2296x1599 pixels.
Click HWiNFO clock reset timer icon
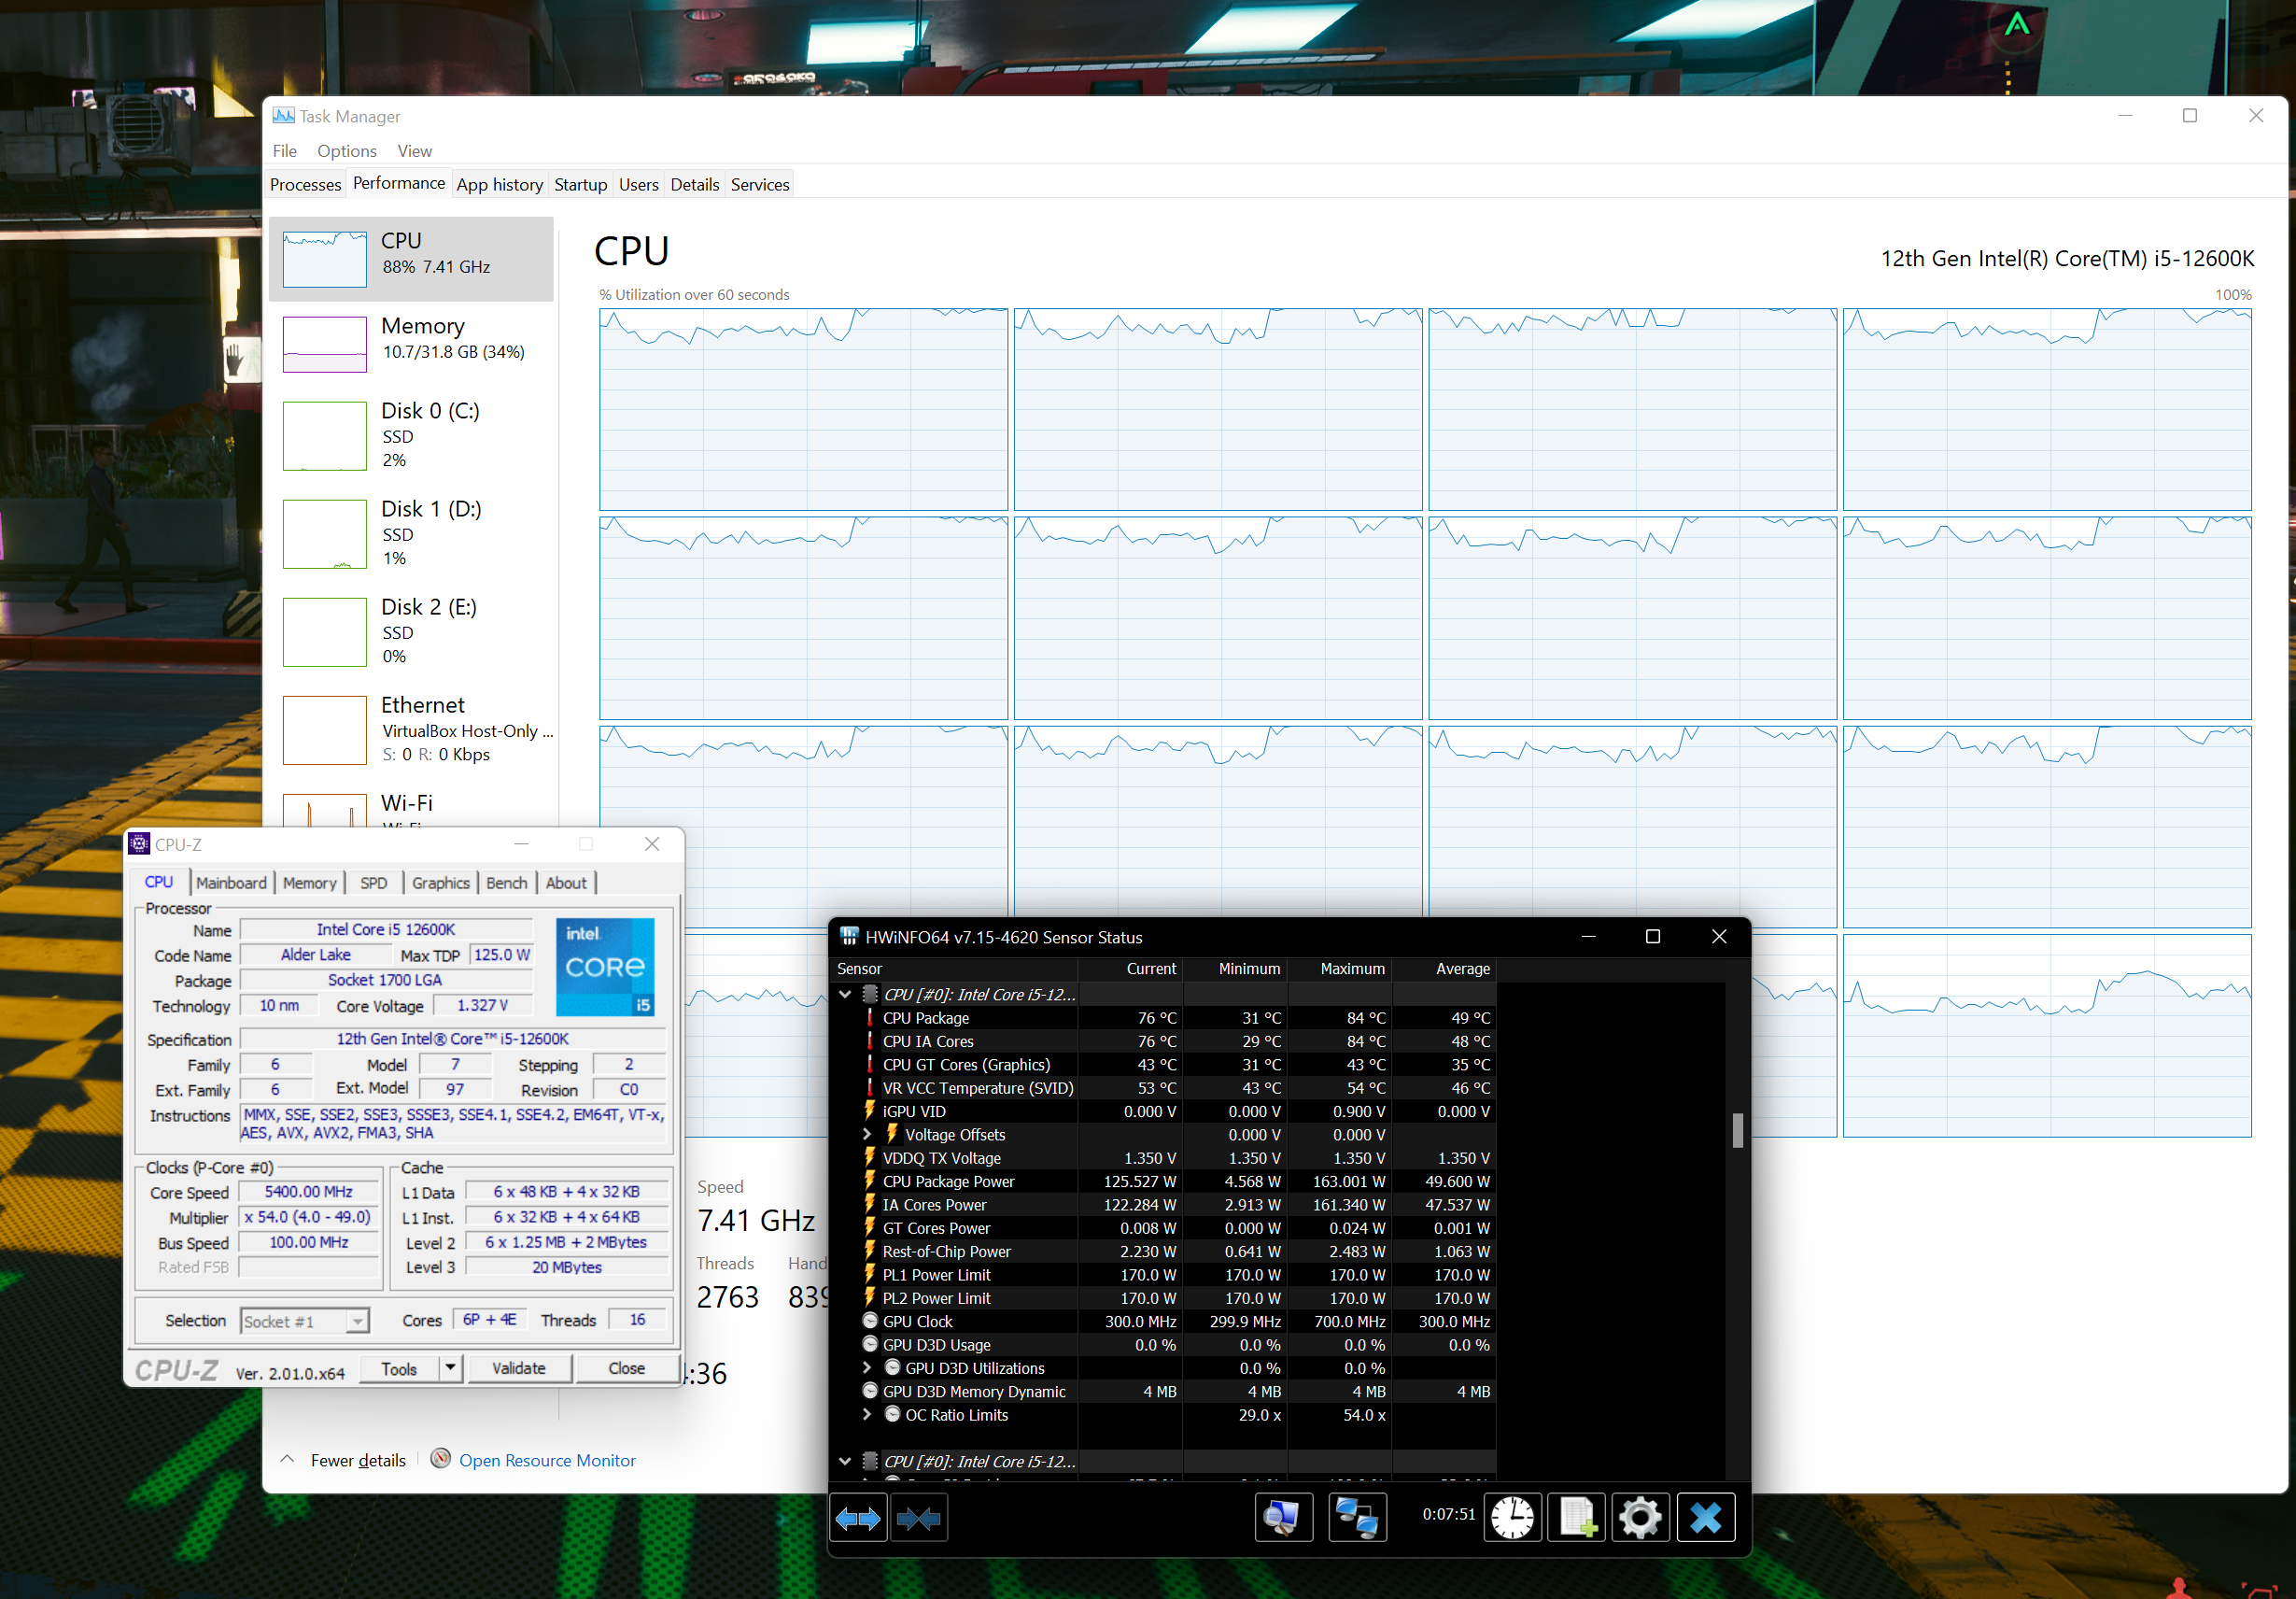click(x=1512, y=1518)
